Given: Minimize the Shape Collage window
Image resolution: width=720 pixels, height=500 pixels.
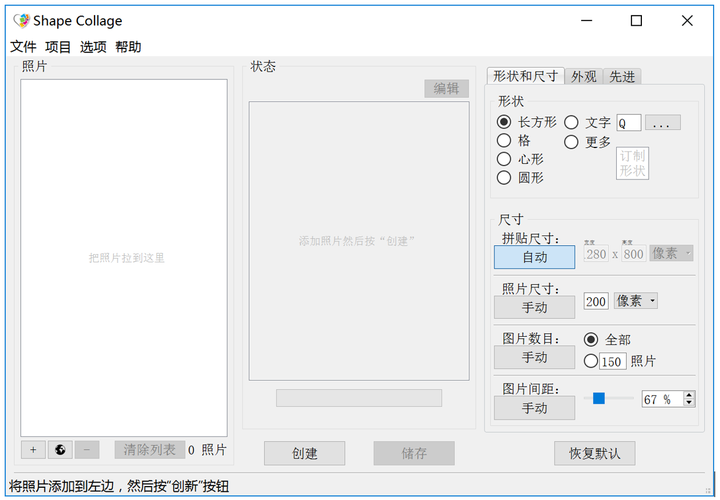Looking at the screenshot, I should pyautogui.click(x=586, y=21).
